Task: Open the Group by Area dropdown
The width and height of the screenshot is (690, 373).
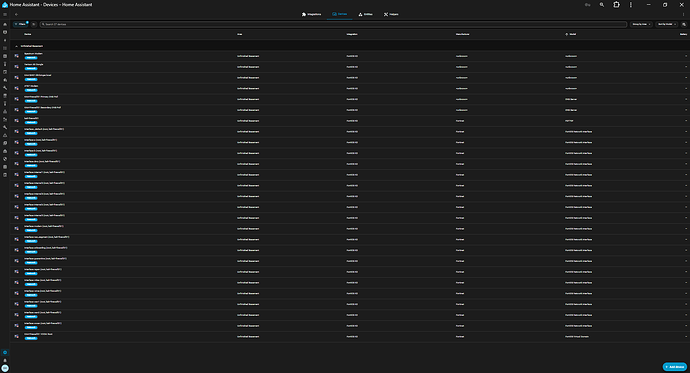Action: tap(641, 24)
